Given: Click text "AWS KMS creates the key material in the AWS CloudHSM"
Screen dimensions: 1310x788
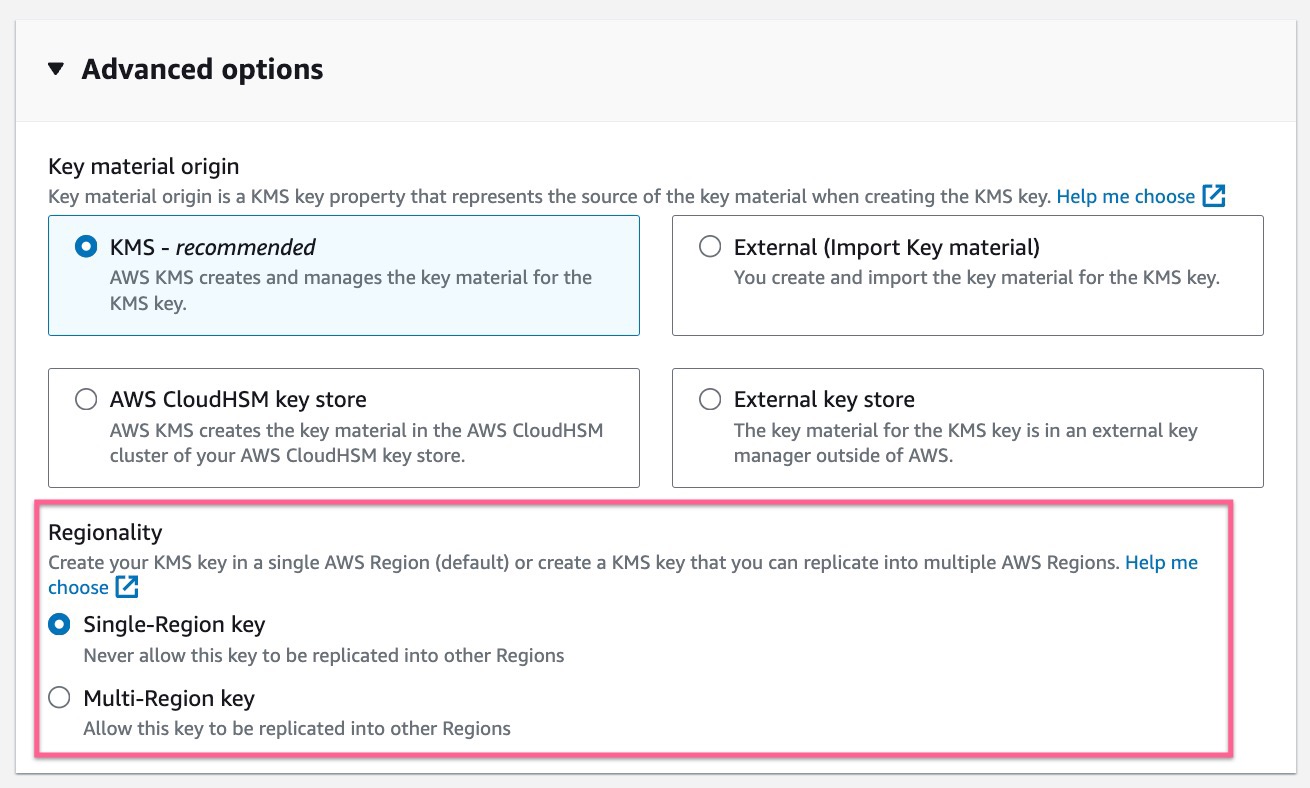Looking at the screenshot, I should [x=357, y=431].
